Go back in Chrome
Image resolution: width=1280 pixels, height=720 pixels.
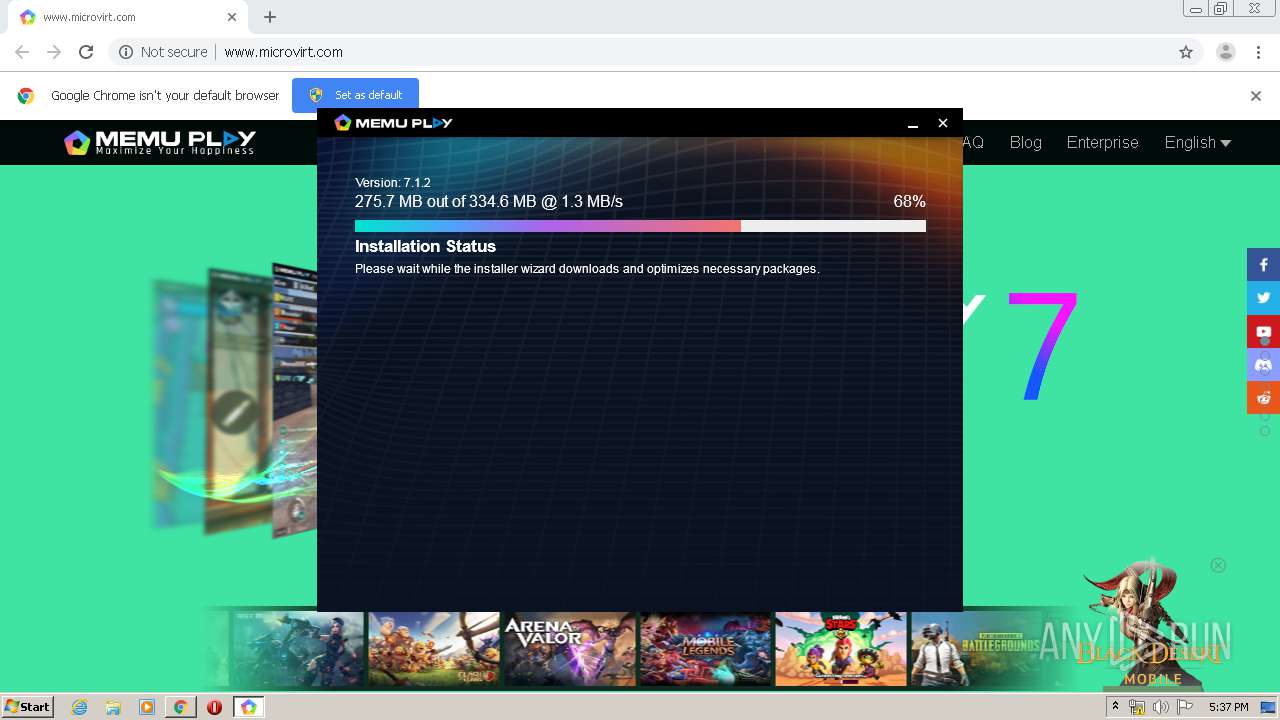(x=22, y=52)
